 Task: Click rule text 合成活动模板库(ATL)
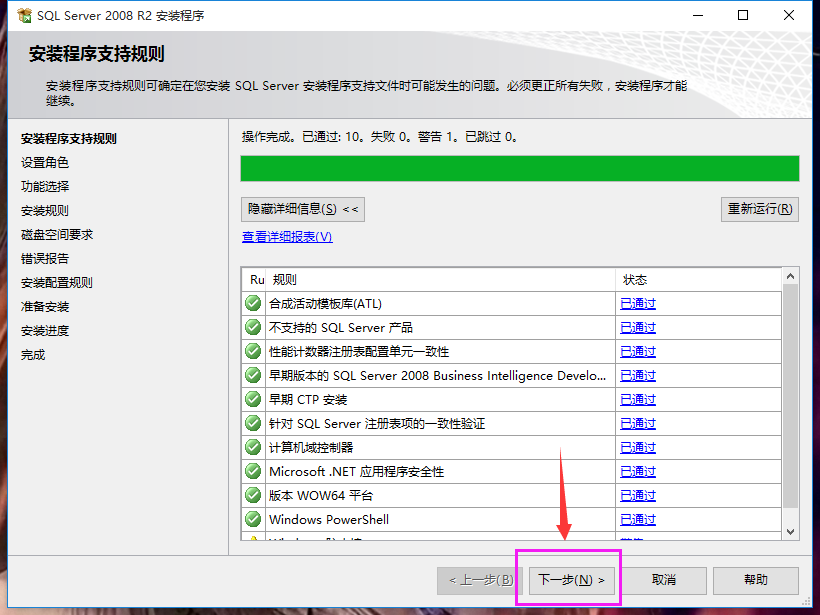pyautogui.click(x=325, y=304)
